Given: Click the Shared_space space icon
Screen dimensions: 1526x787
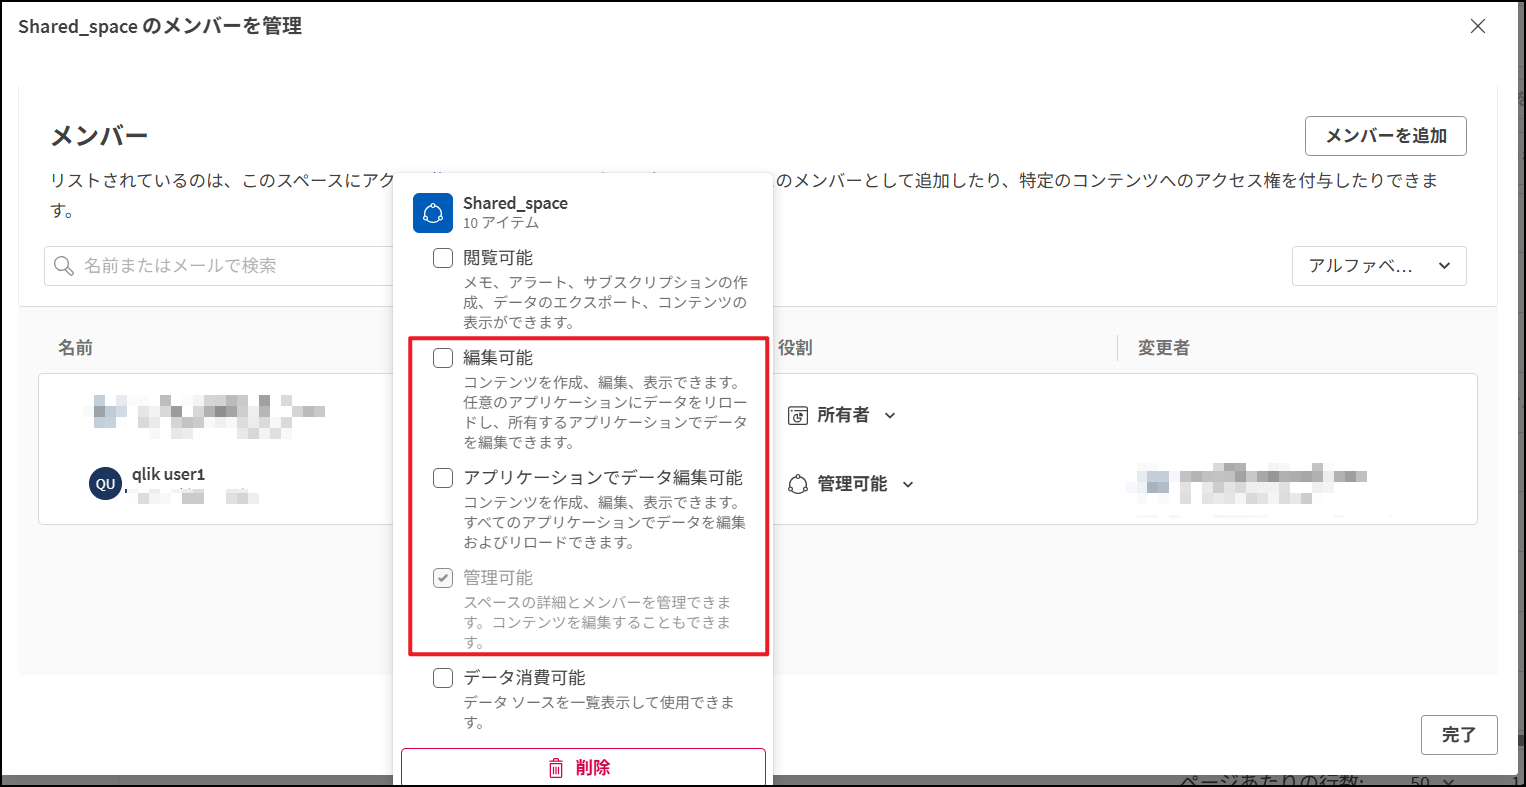Looking at the screenshot, I should [x=433, y=213].
